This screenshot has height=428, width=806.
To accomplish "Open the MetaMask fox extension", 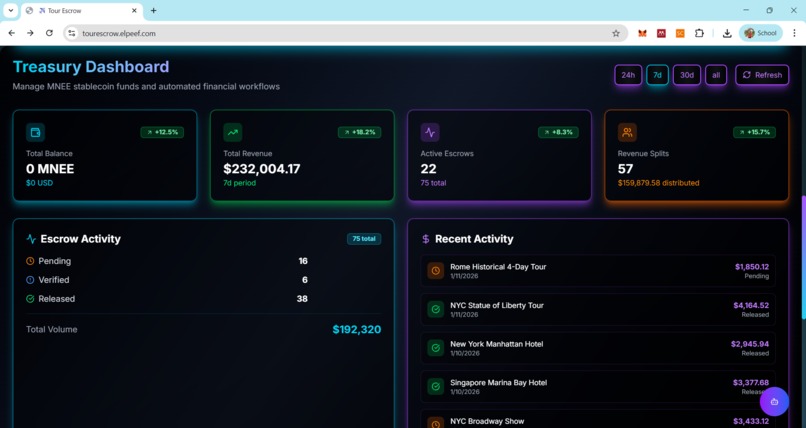I will point(643,33).
